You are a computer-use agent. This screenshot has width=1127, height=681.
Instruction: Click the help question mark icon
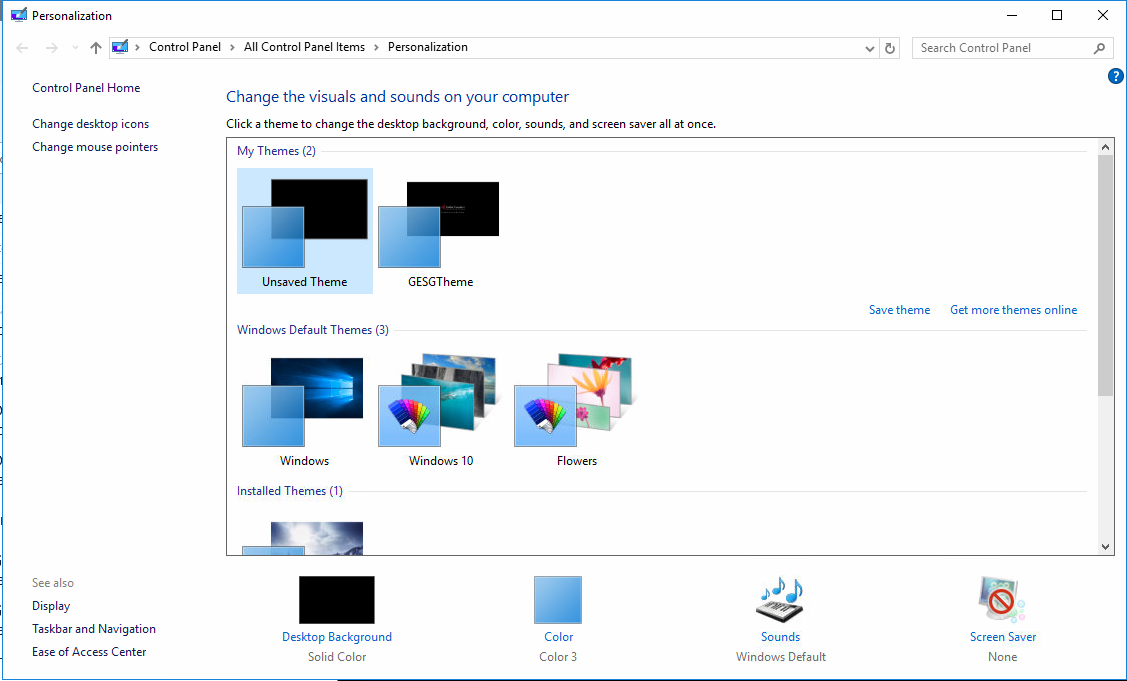click(1116, 76)
